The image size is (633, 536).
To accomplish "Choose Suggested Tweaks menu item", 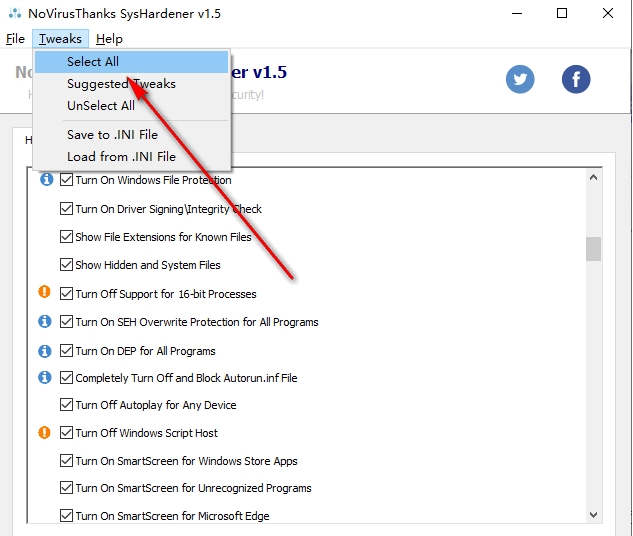I will coord(132,84).
